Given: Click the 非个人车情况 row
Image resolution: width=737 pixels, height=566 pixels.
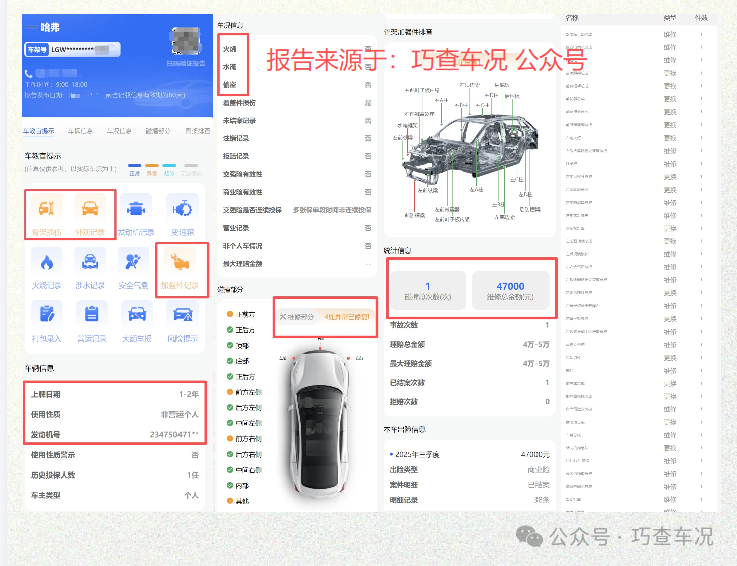Looking at the screenshot, I should click(x=297, y=246).
